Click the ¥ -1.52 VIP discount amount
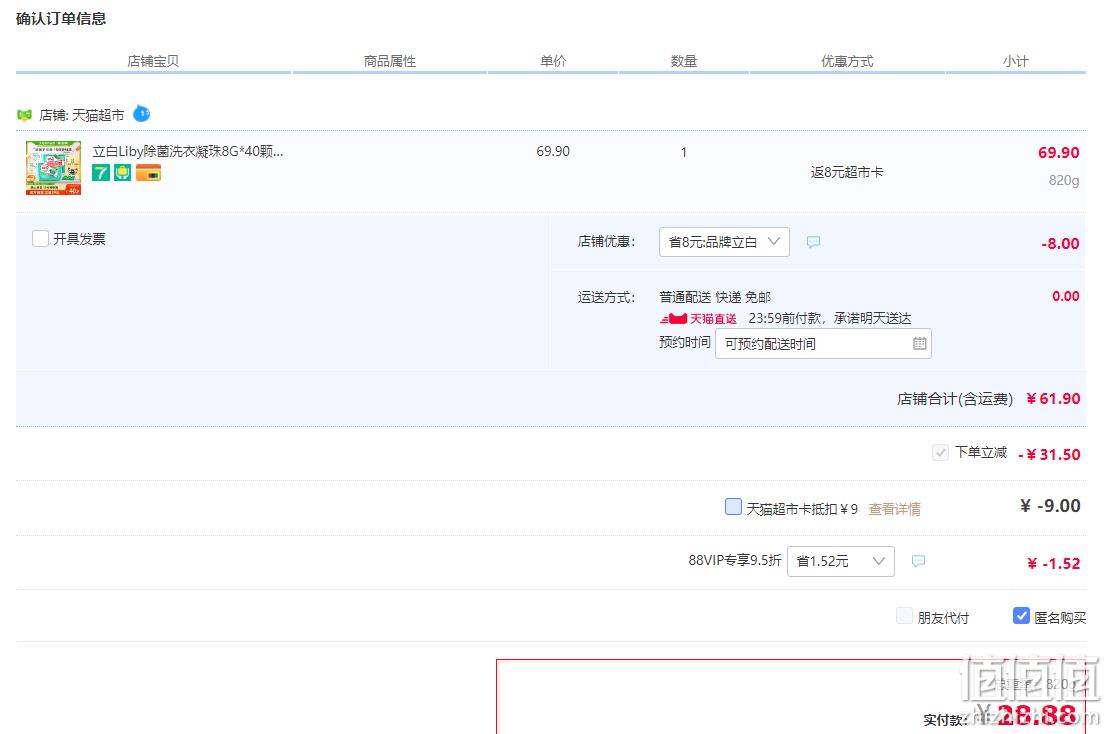Viewport: 1109px width, 734px height. tap(1054, 564)
